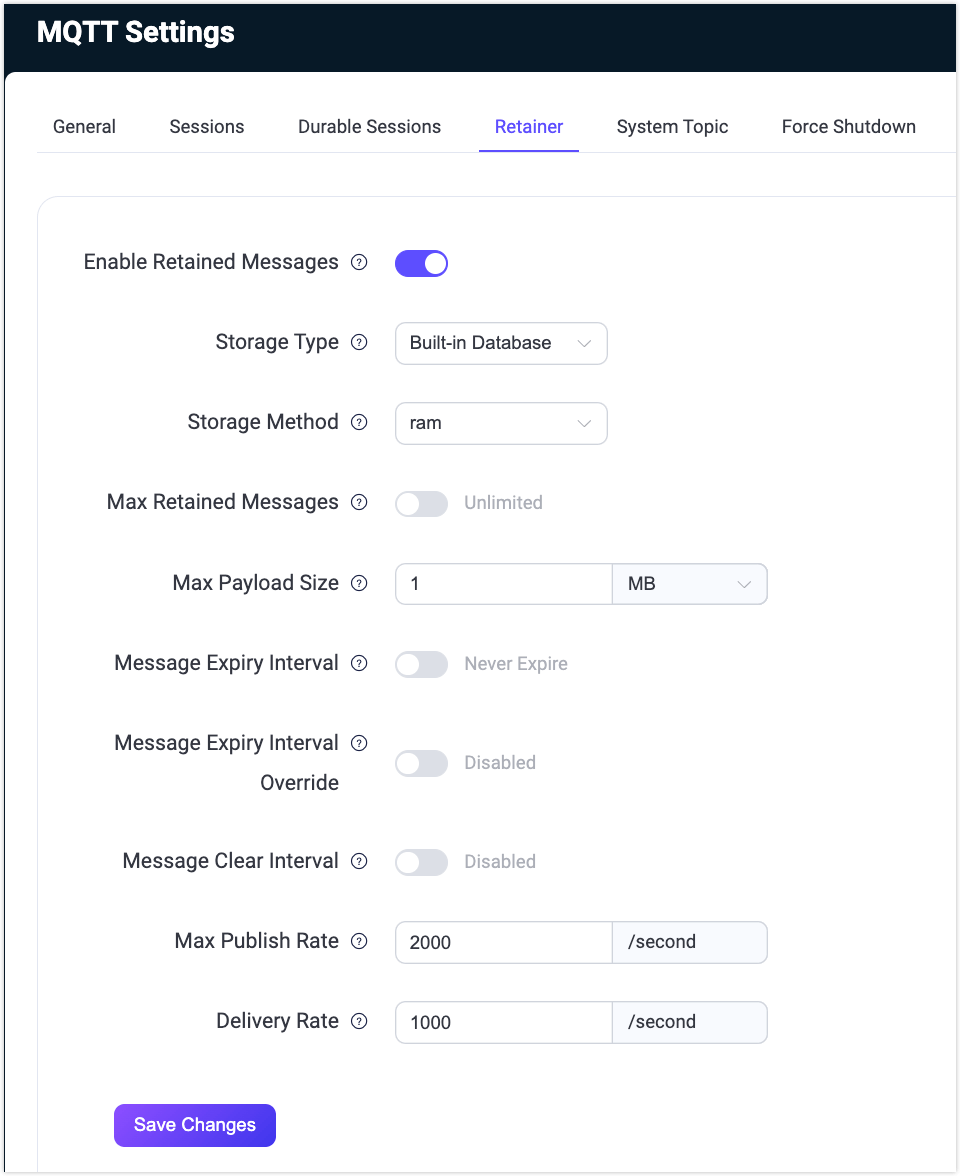Disable the Enable Retained Messages toggle
Screen dimensions: 960x1176
pos(421,263)
